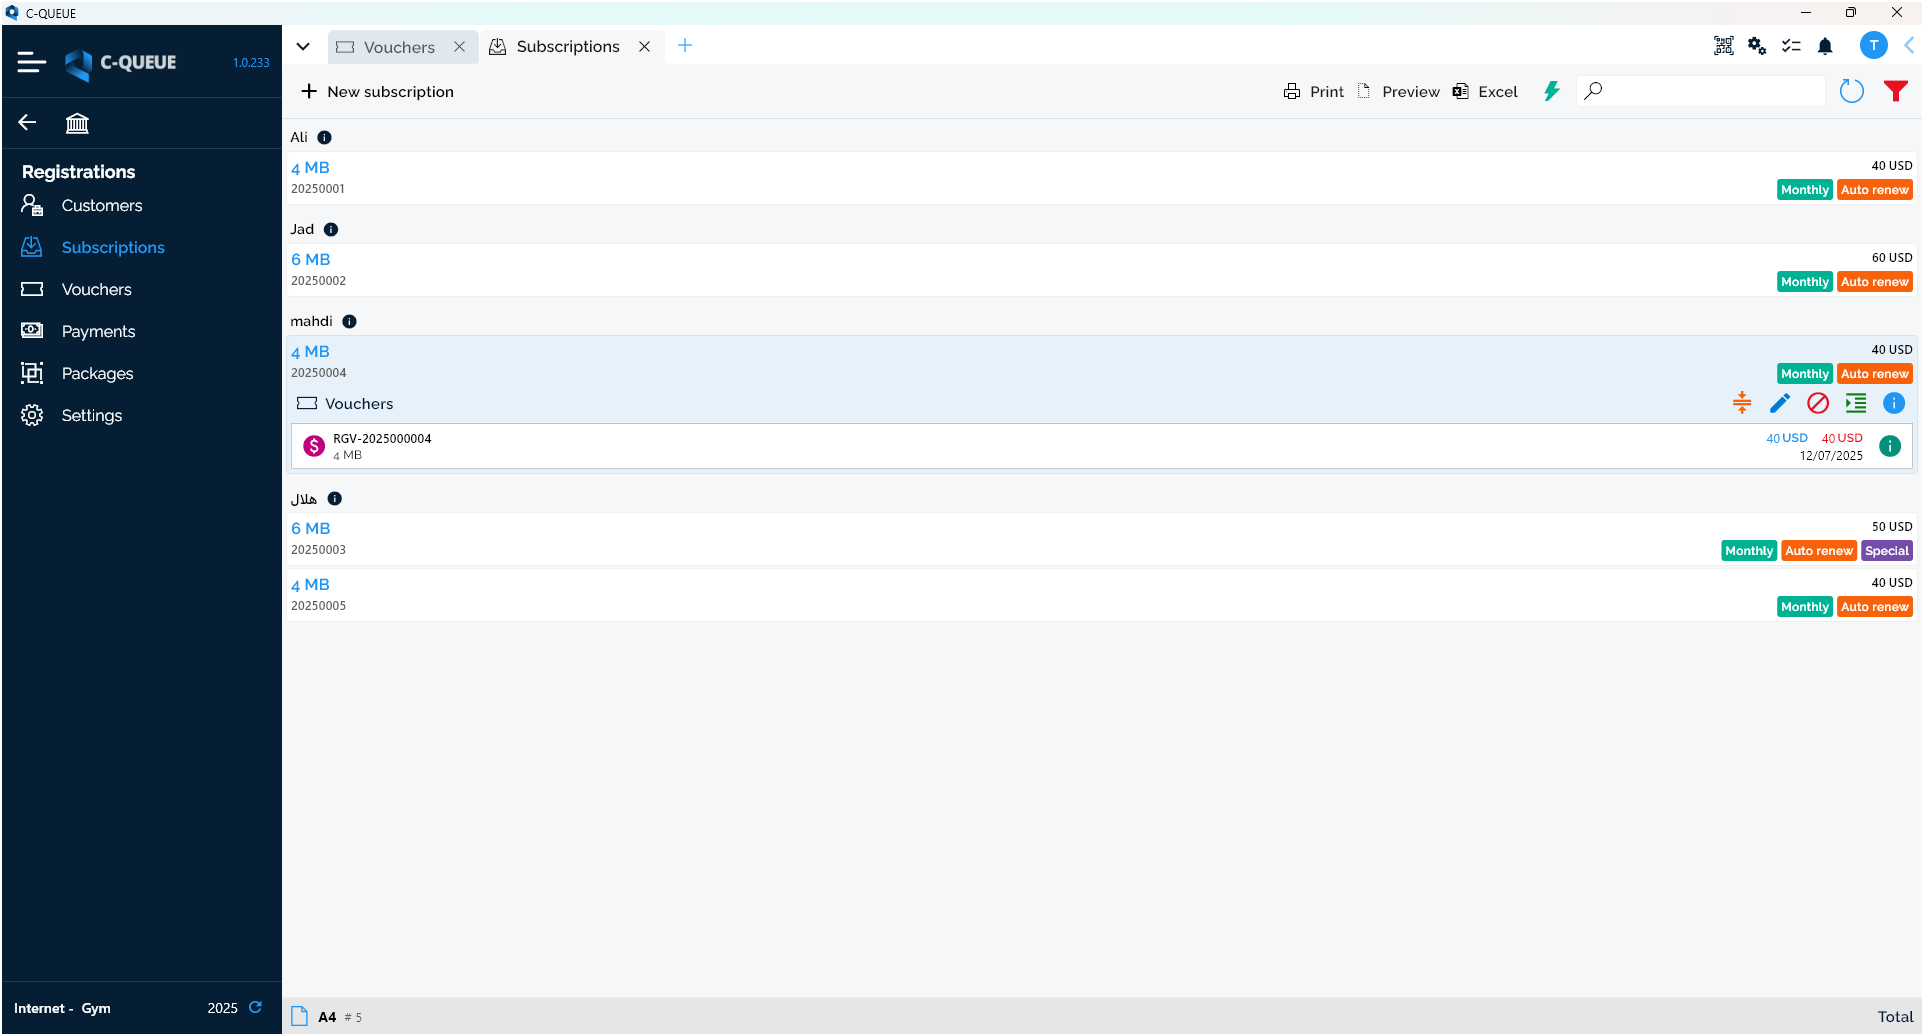The height and width of the screenshot is (1036, 1924).
Task: Click the green info icon on voucher RGV-2025000004
Action: pyautogui.click(x=1889, y=446)
